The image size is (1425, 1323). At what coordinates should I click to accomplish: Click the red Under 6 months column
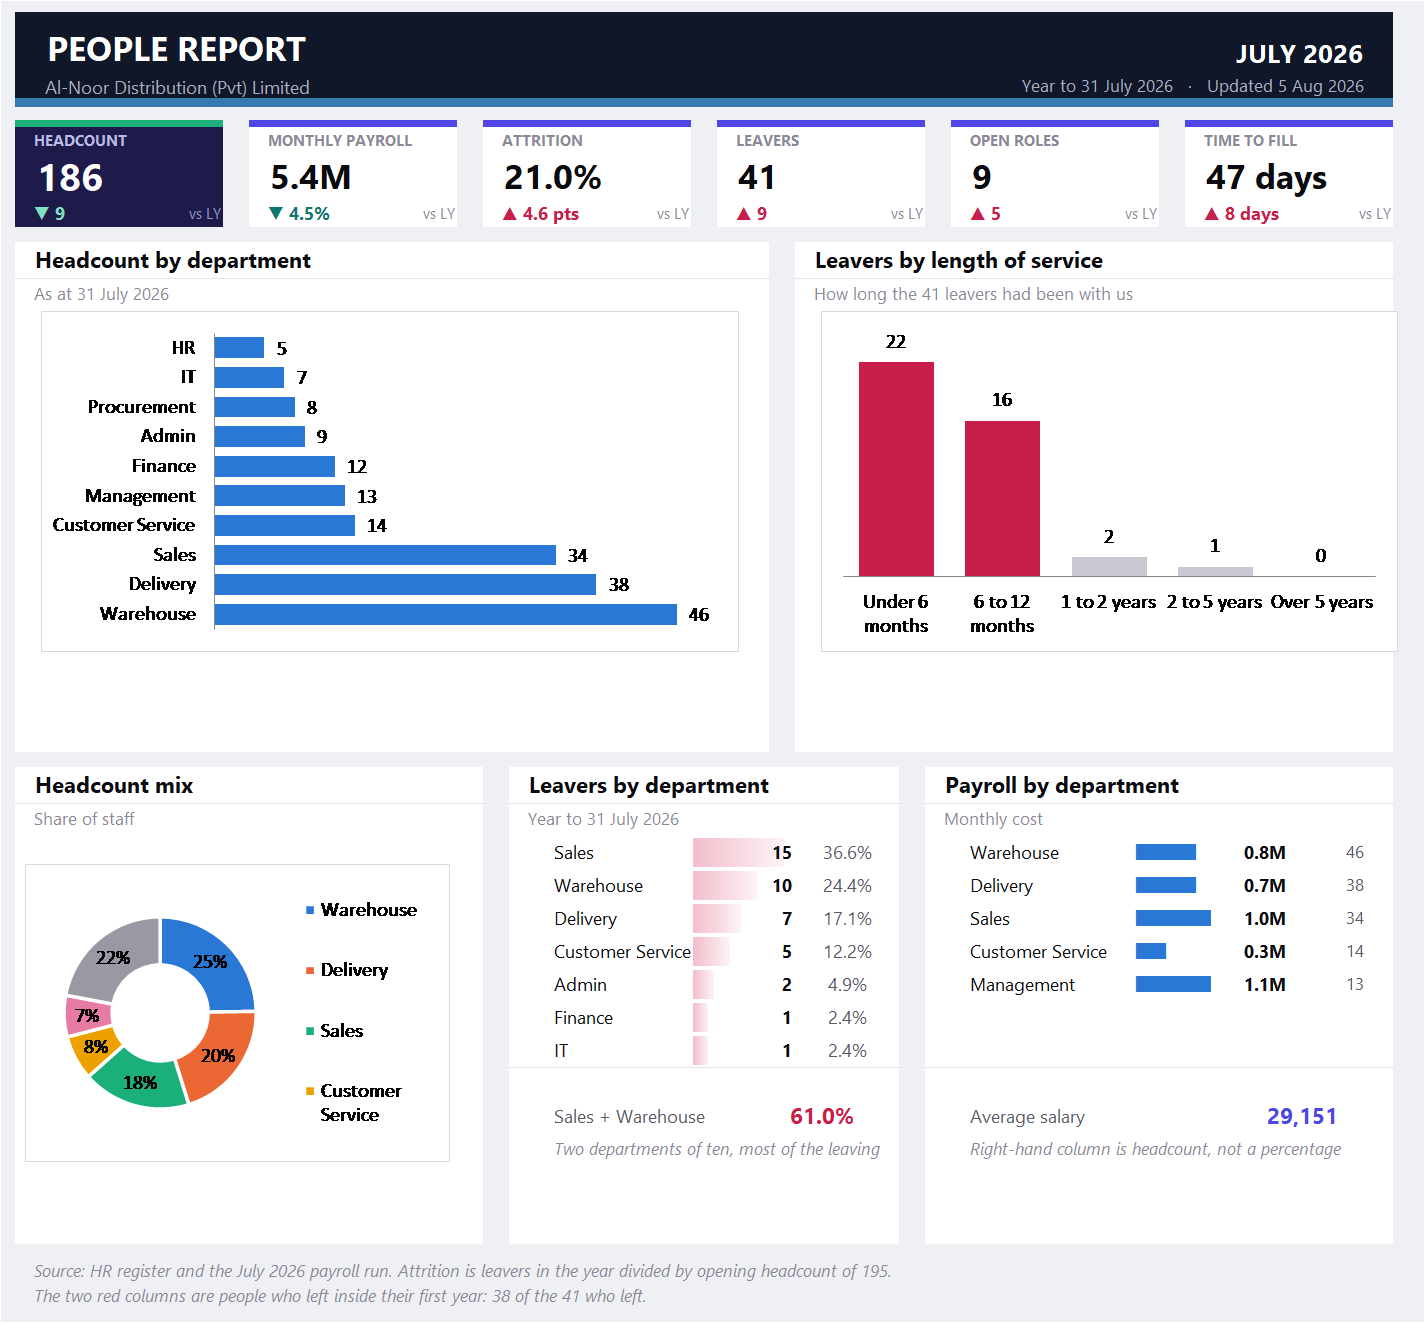pos(896,469)
